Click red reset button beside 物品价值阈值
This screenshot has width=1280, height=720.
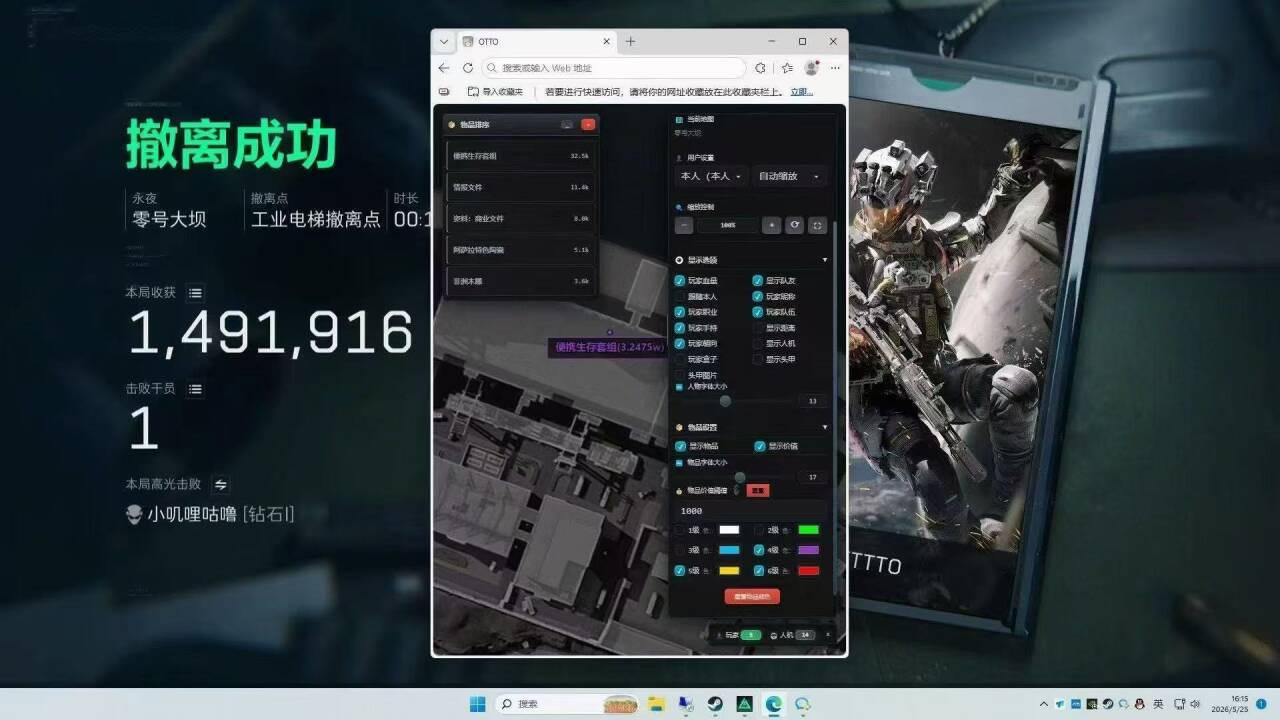(758, 491)
